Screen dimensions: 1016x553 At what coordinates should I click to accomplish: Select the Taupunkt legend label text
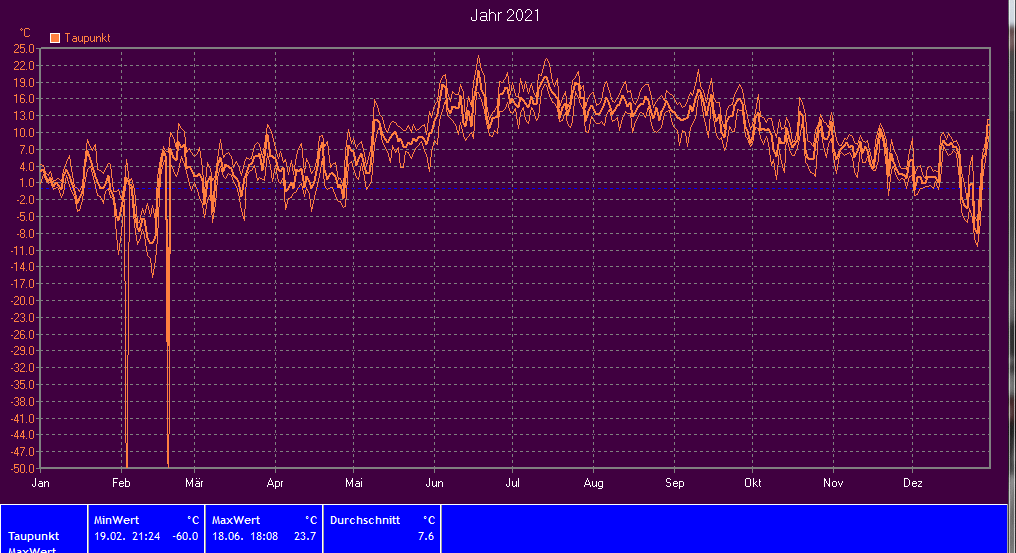[x=87, y=38]
